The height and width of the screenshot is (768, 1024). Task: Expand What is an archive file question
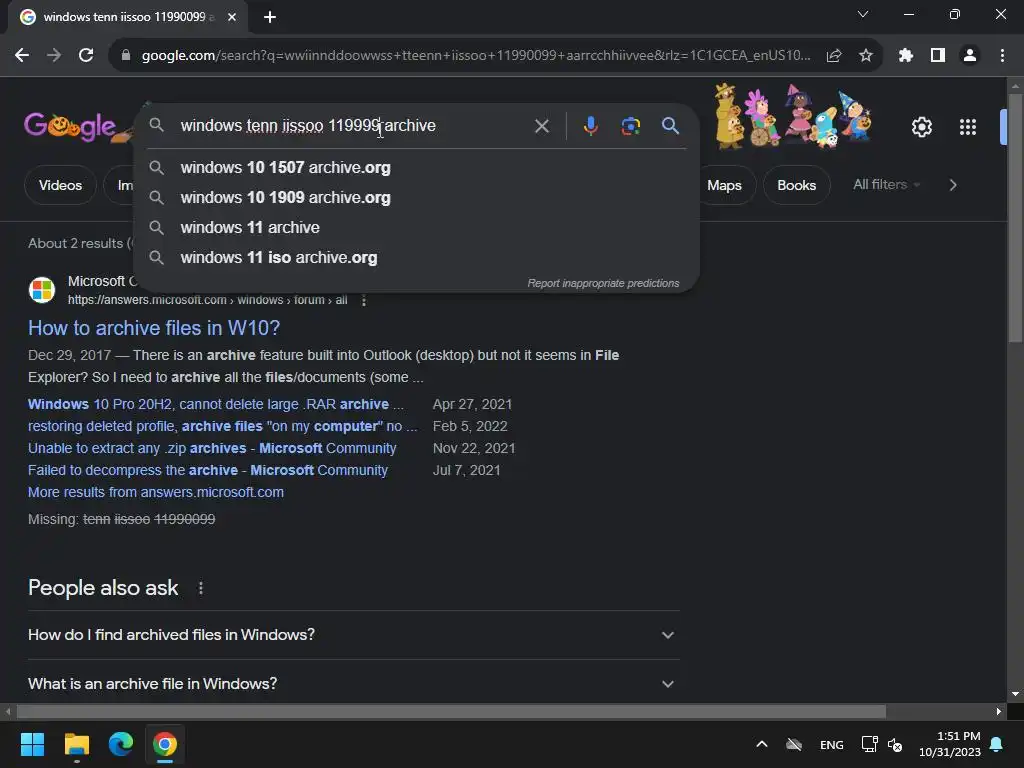[x=353, y=684]
